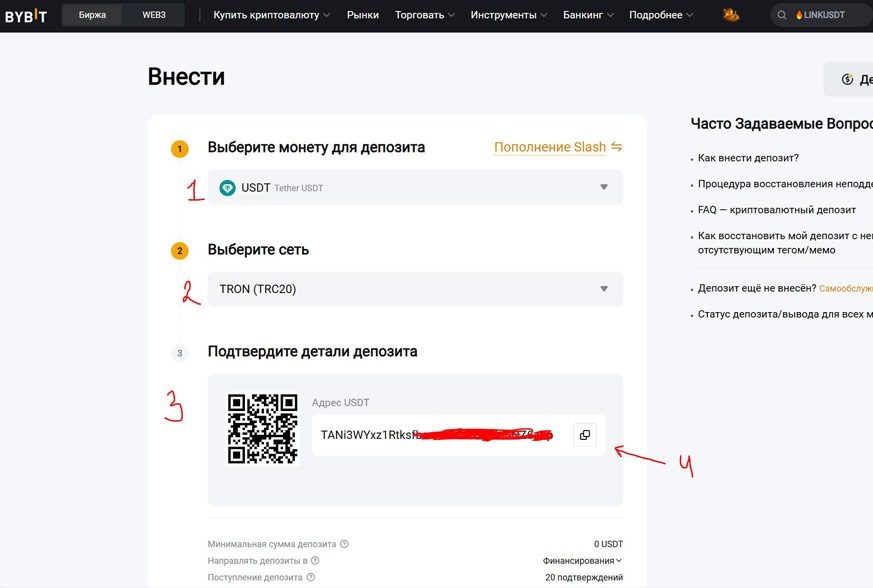
Task: Show info about Минимальная сумма депозита
Action: coord(345,544)
